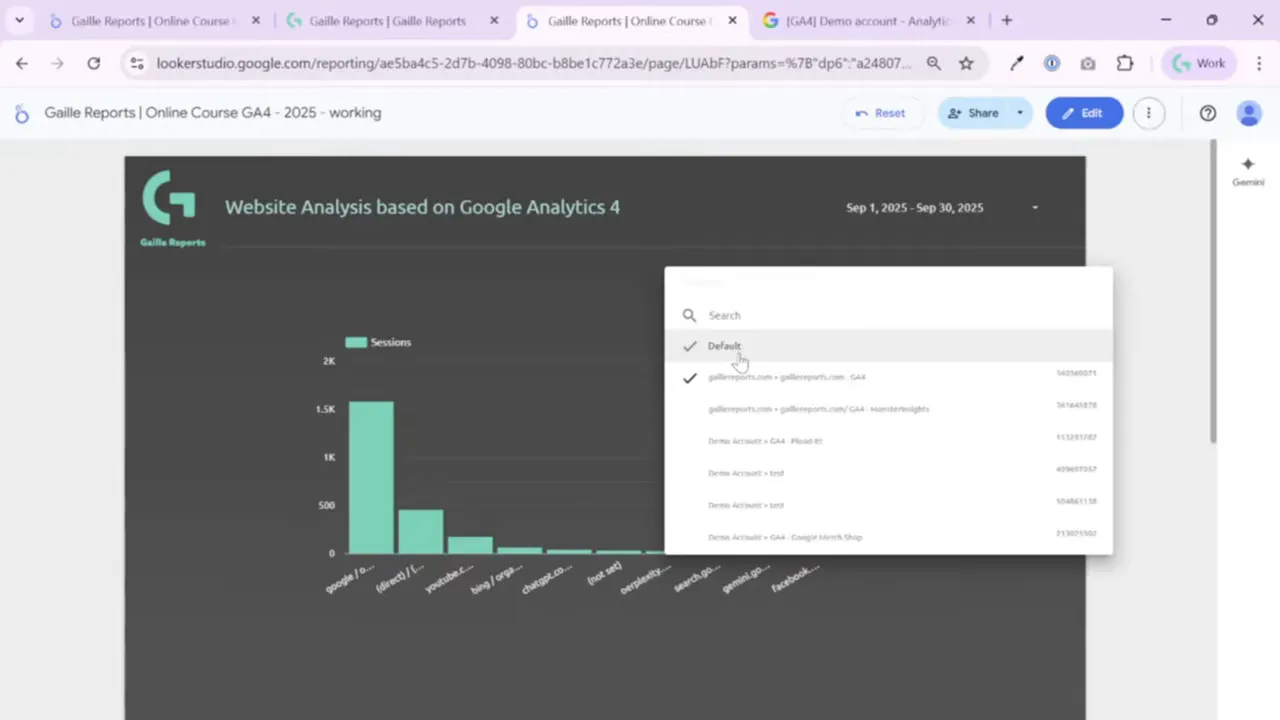
Task: Select the Default data source option
Action: [724, 346]
